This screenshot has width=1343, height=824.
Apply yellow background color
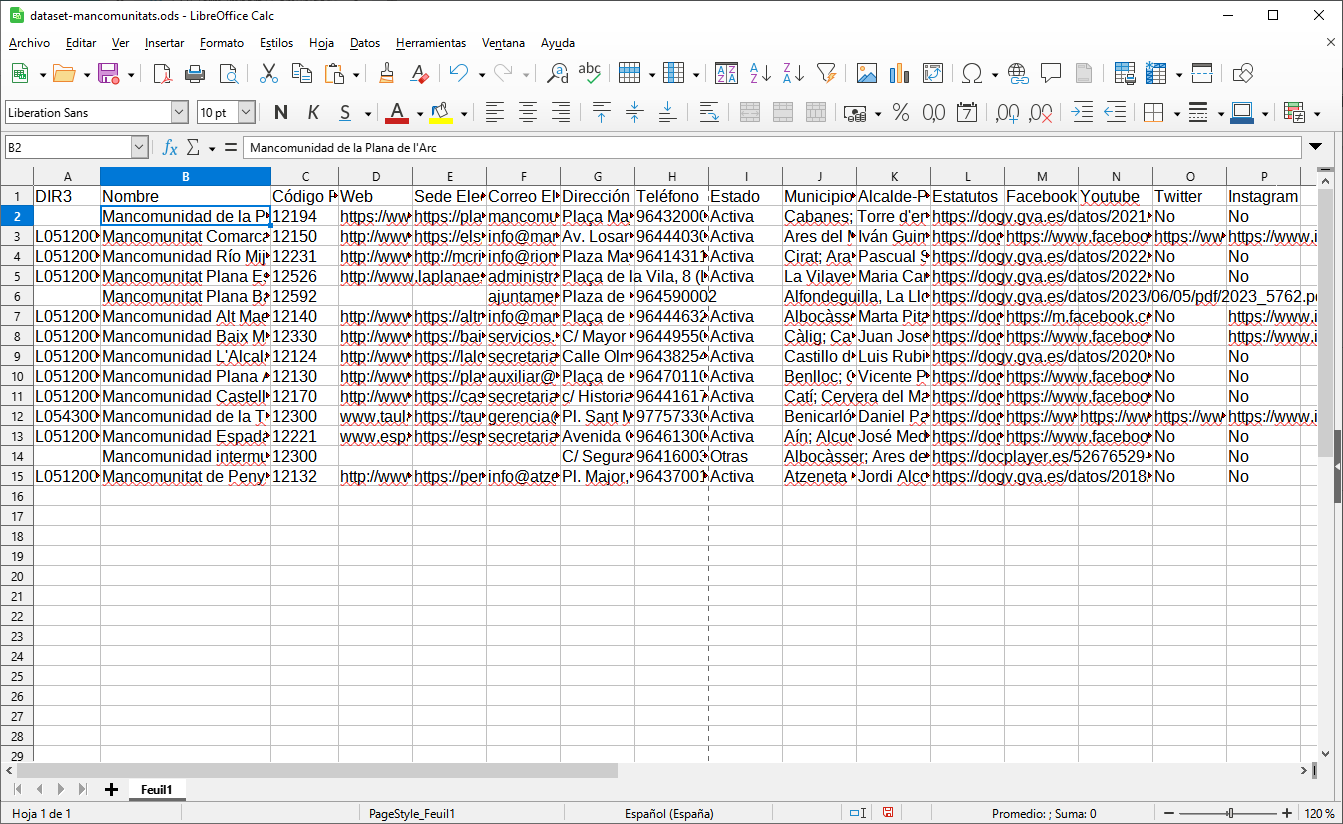pos(441,113)
